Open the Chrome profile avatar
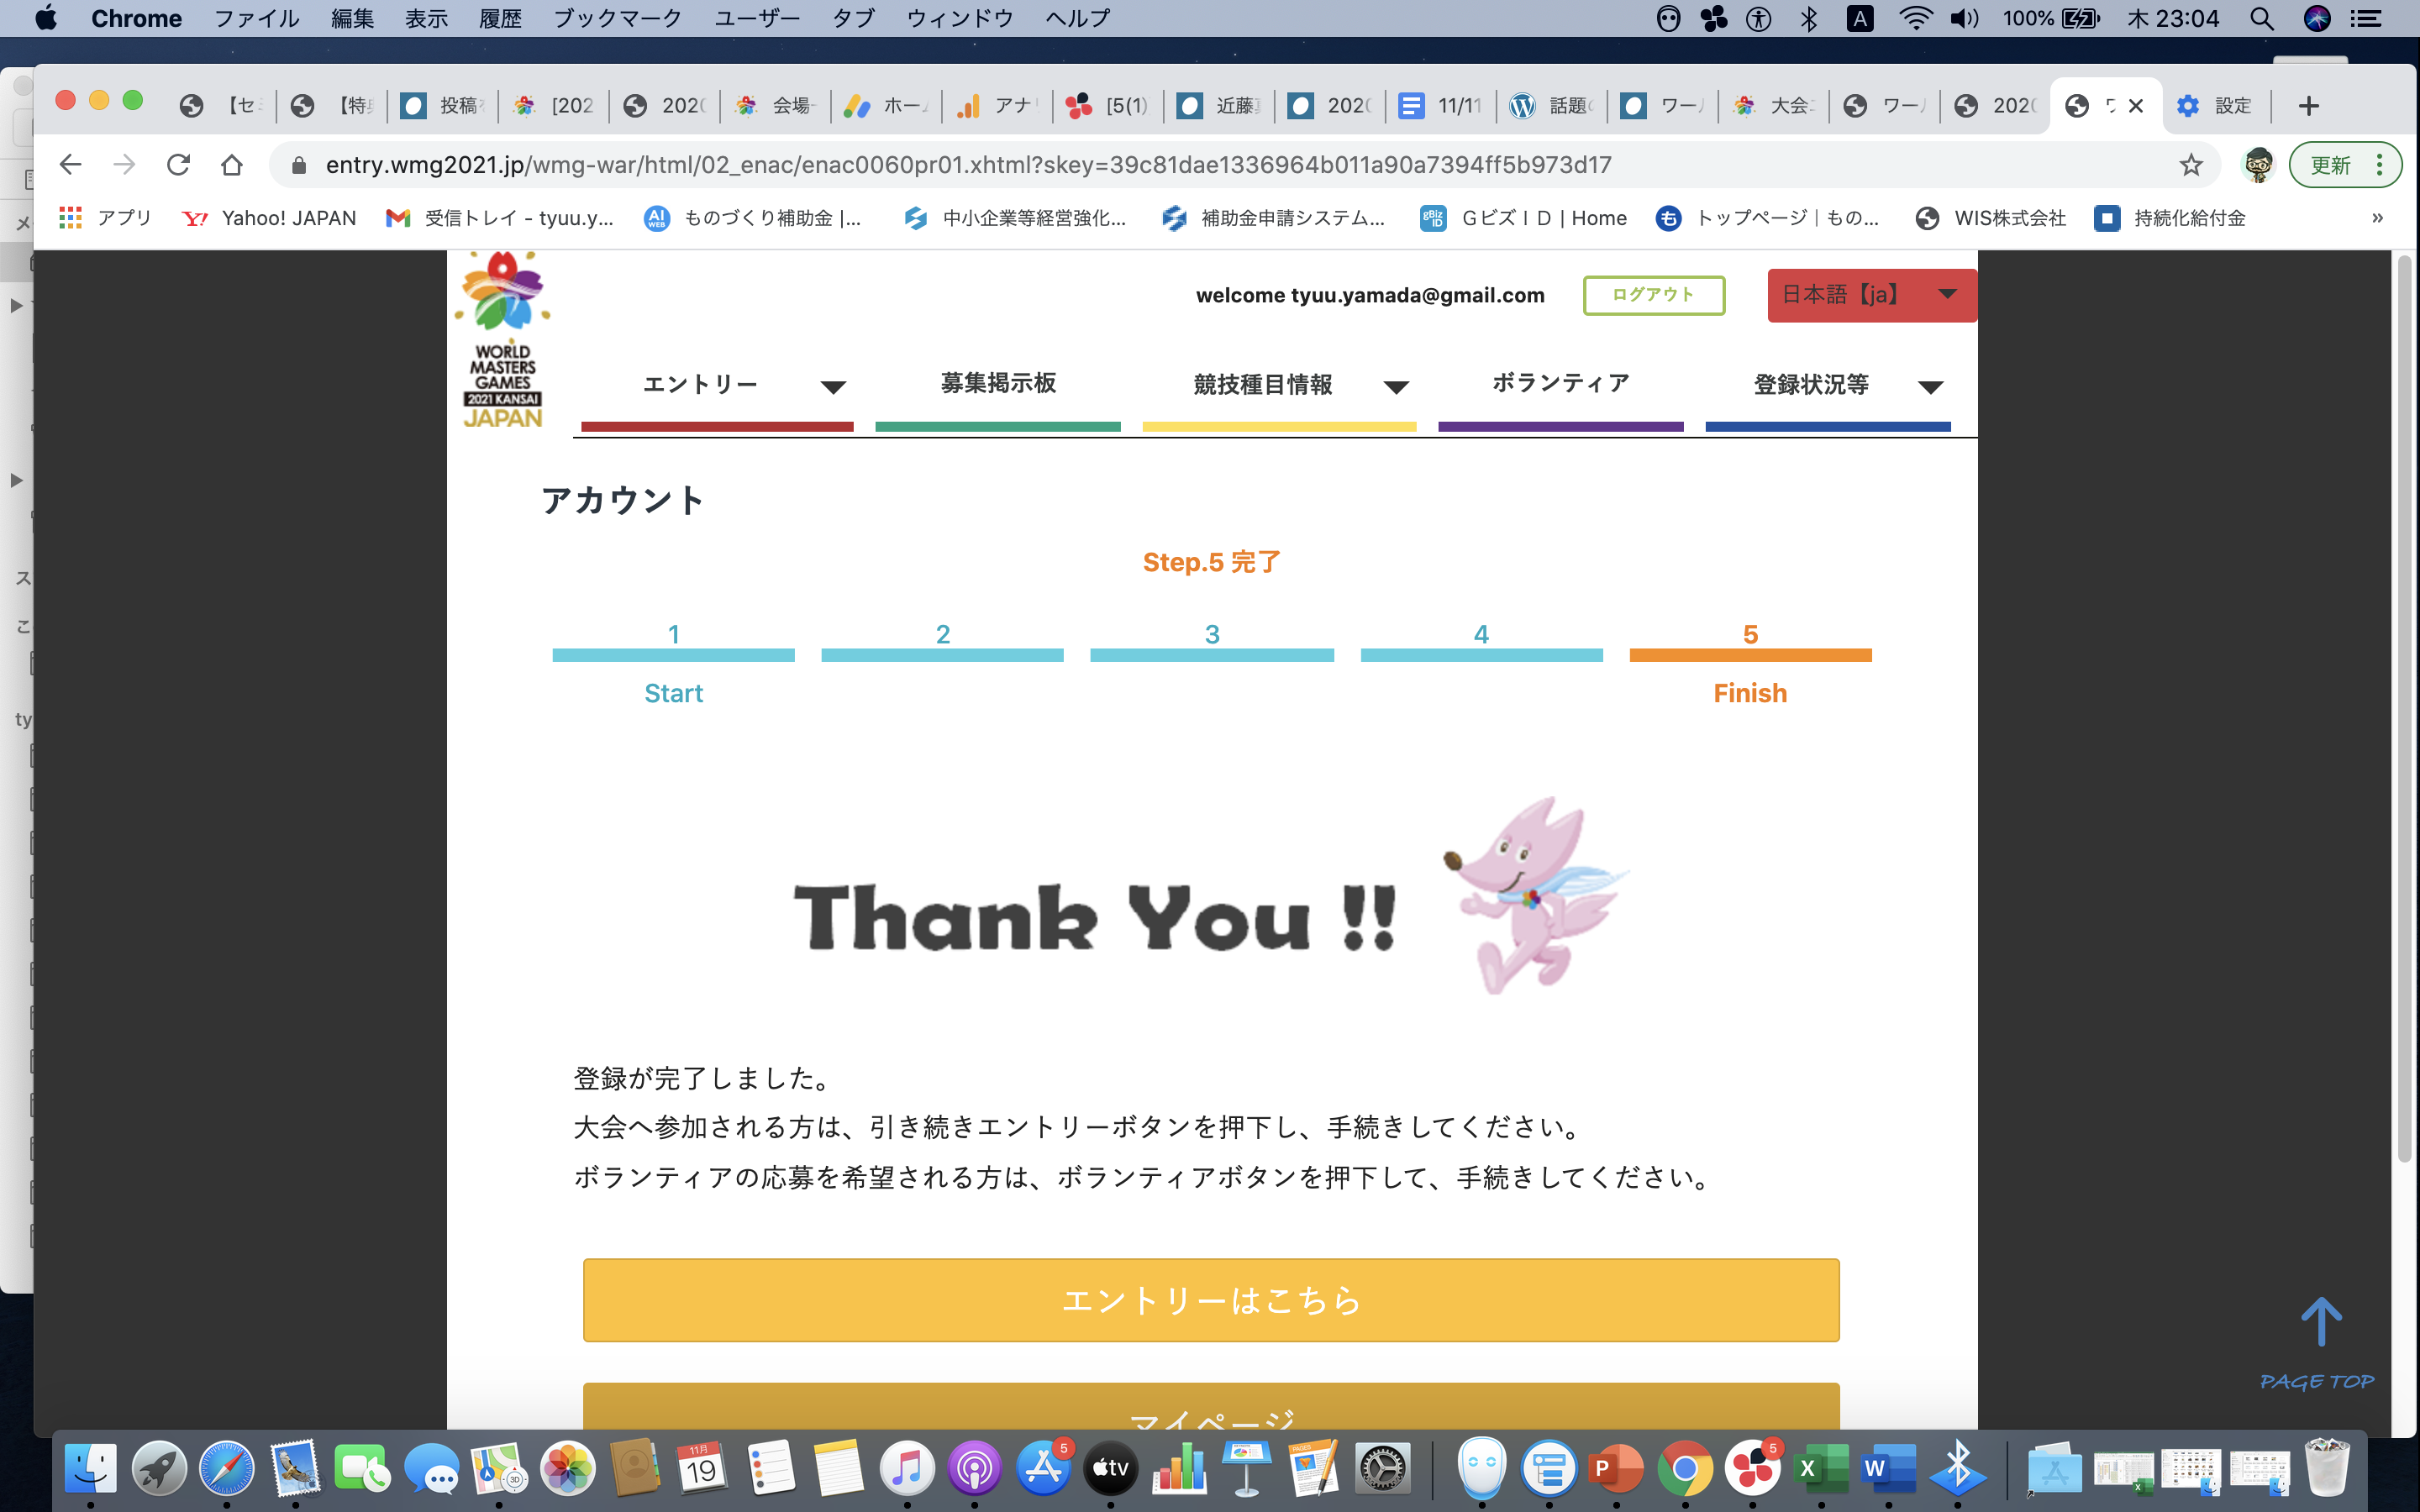 [x=2258, y=165]
